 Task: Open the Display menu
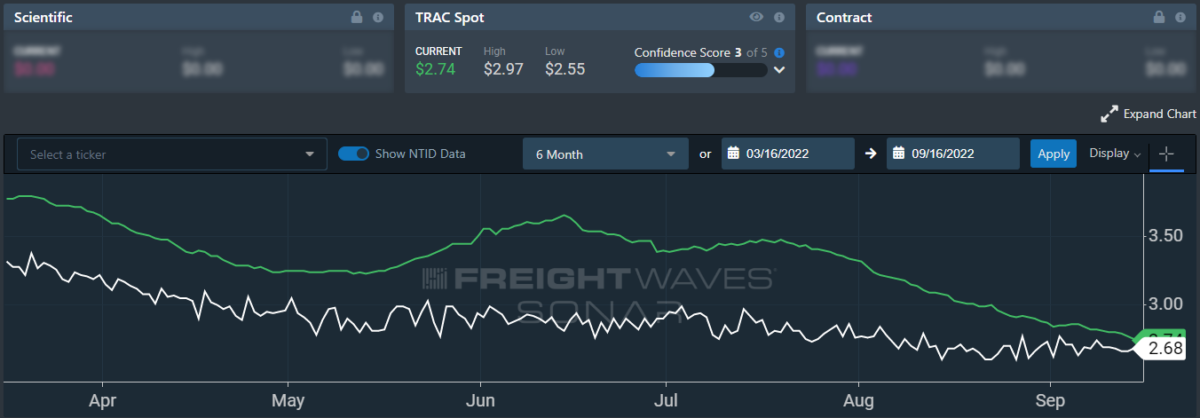(x=1115, y=154)
